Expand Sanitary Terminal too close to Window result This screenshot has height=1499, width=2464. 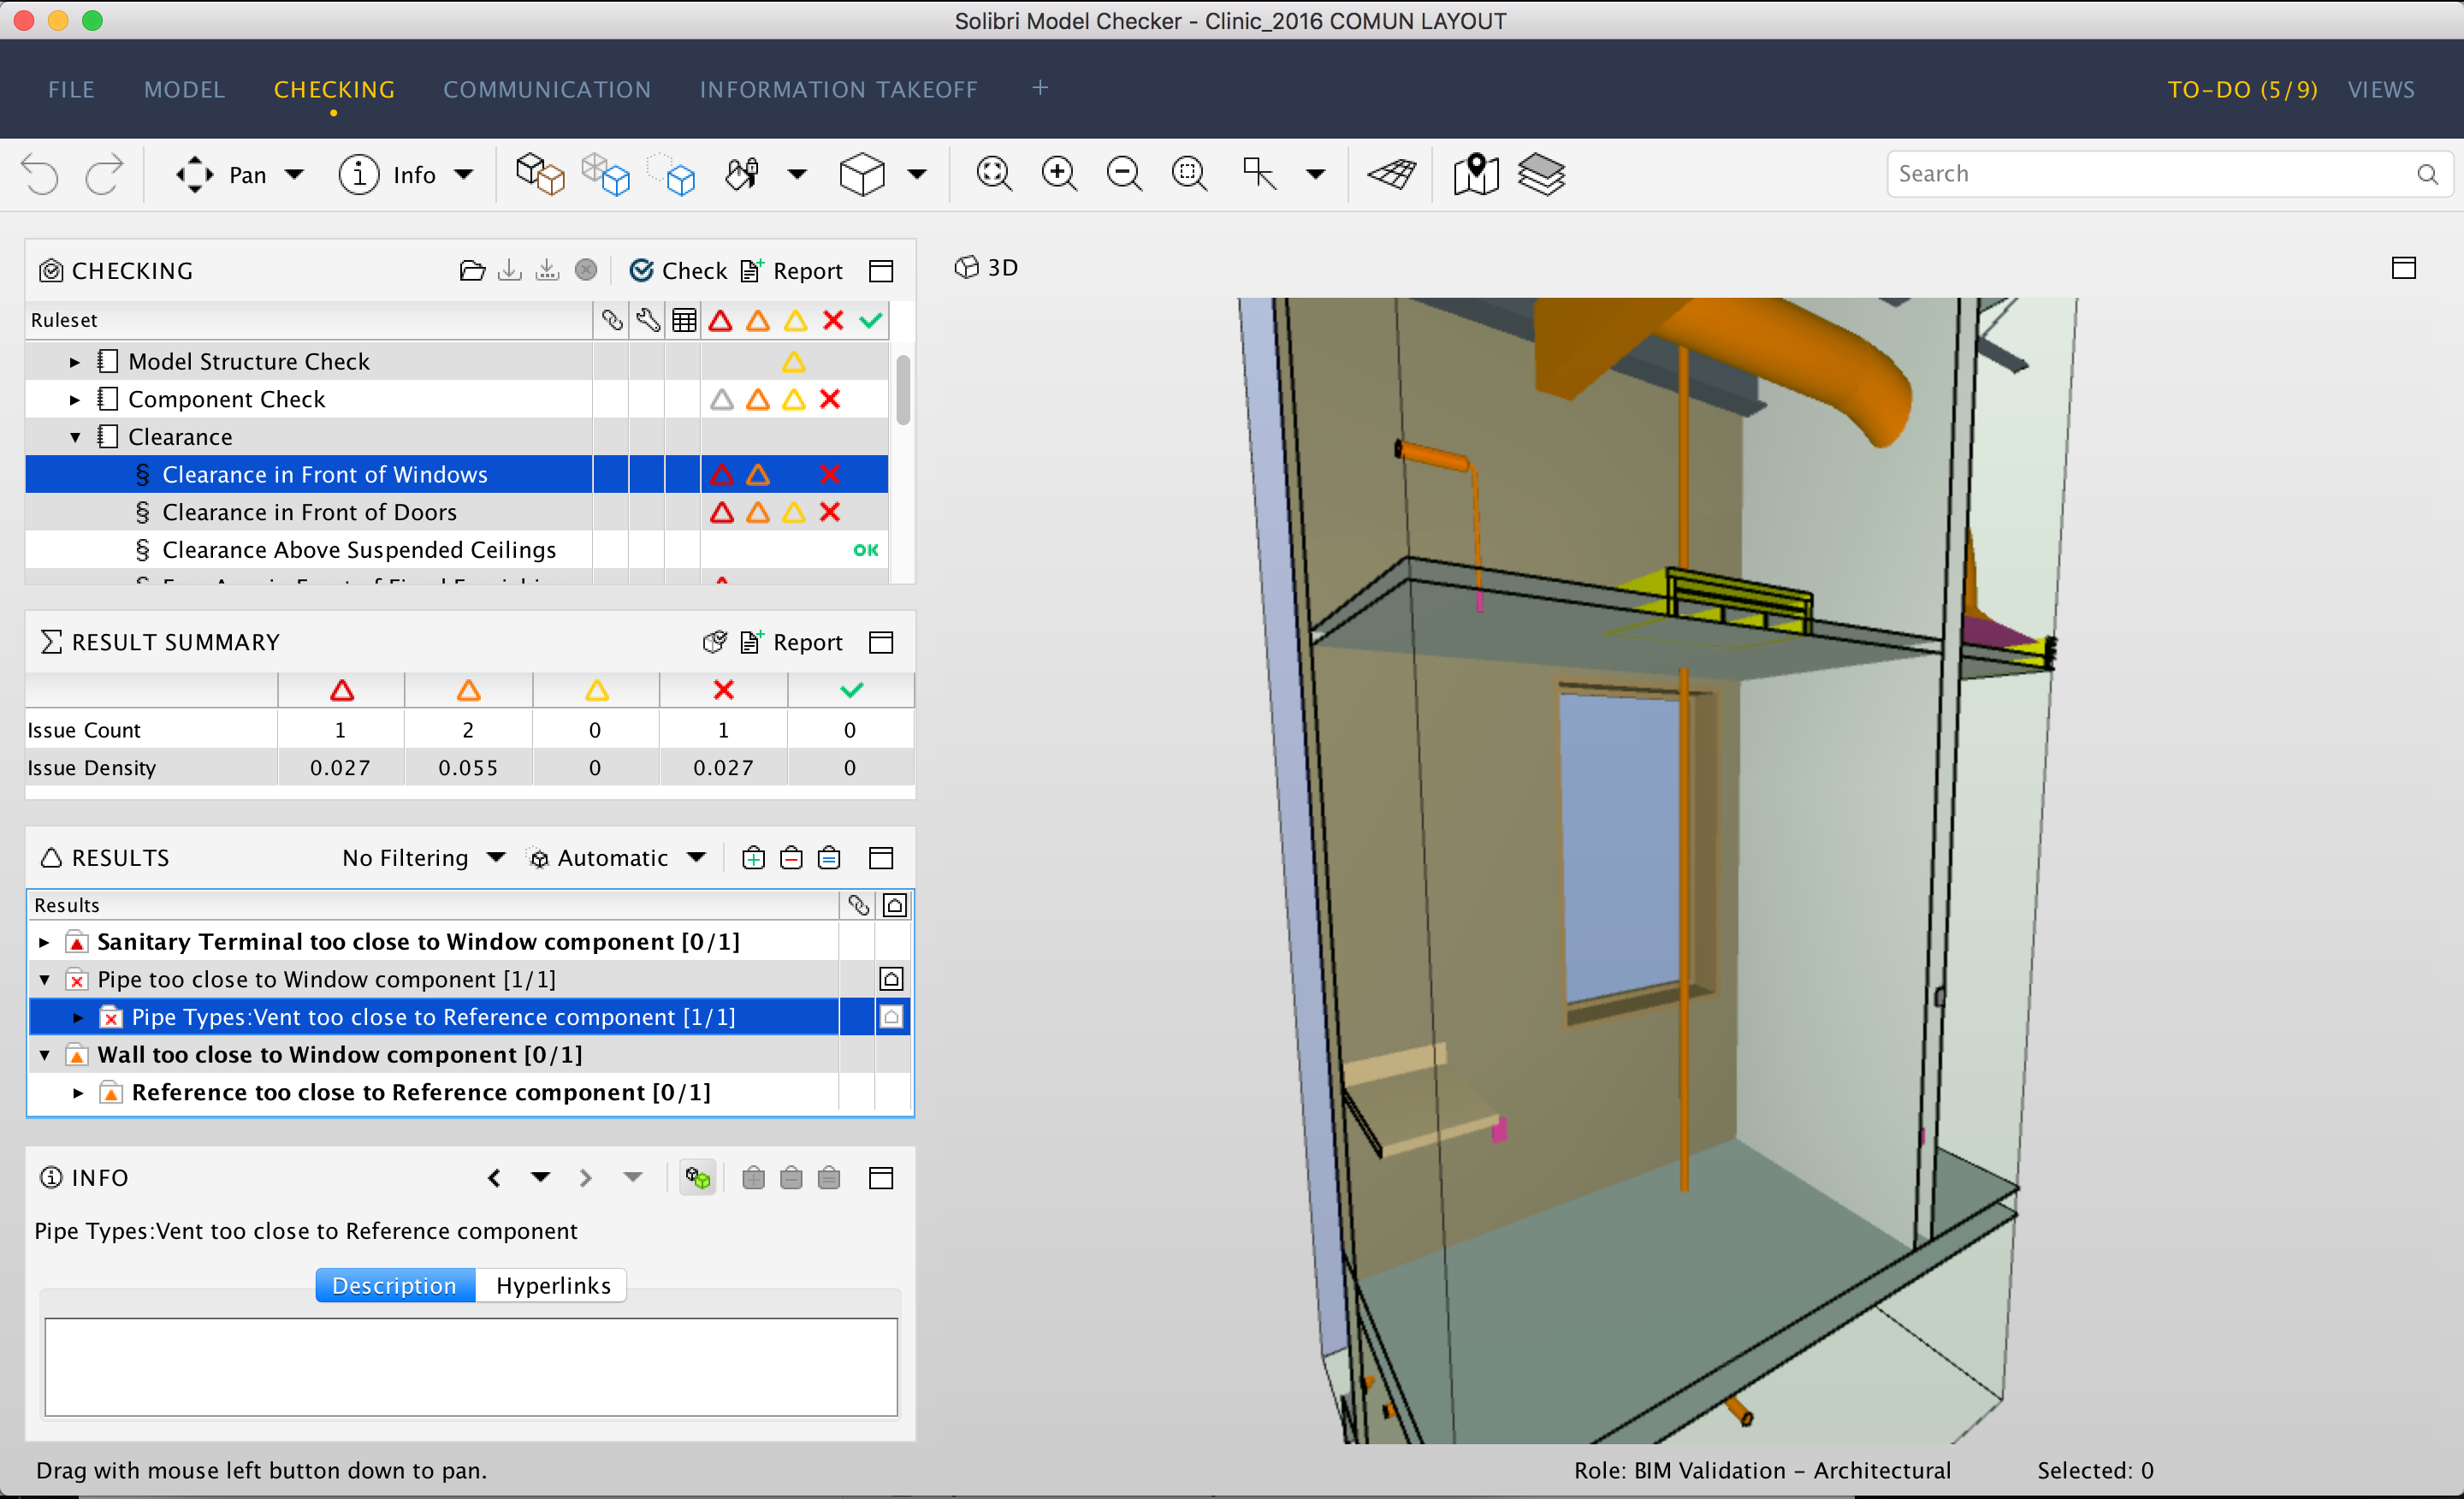[x=44, y=942]
